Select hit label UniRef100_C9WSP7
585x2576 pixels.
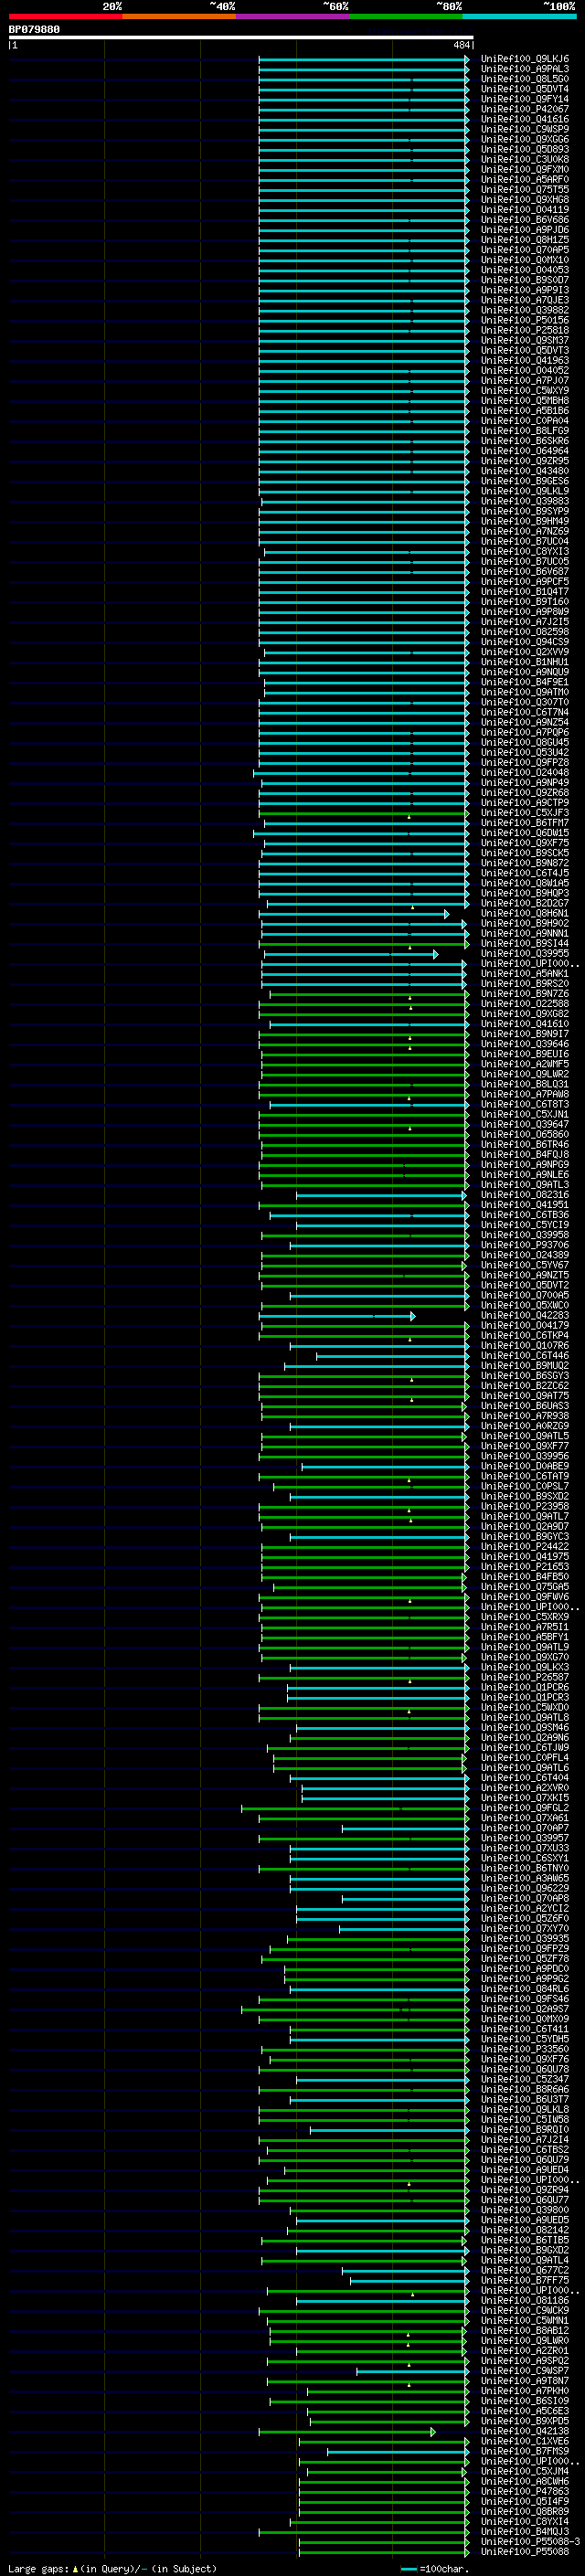pos(525,2370)
